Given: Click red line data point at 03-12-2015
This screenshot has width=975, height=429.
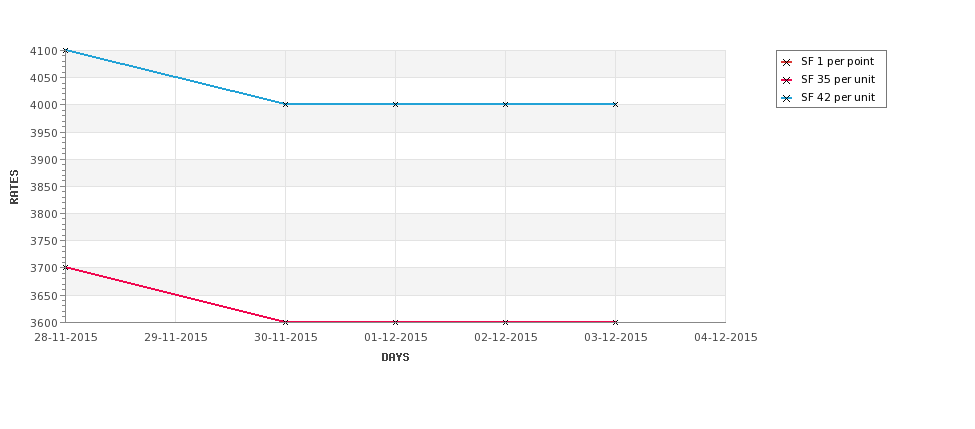Looking at the screenshot, I should click(x=616, y=322).
